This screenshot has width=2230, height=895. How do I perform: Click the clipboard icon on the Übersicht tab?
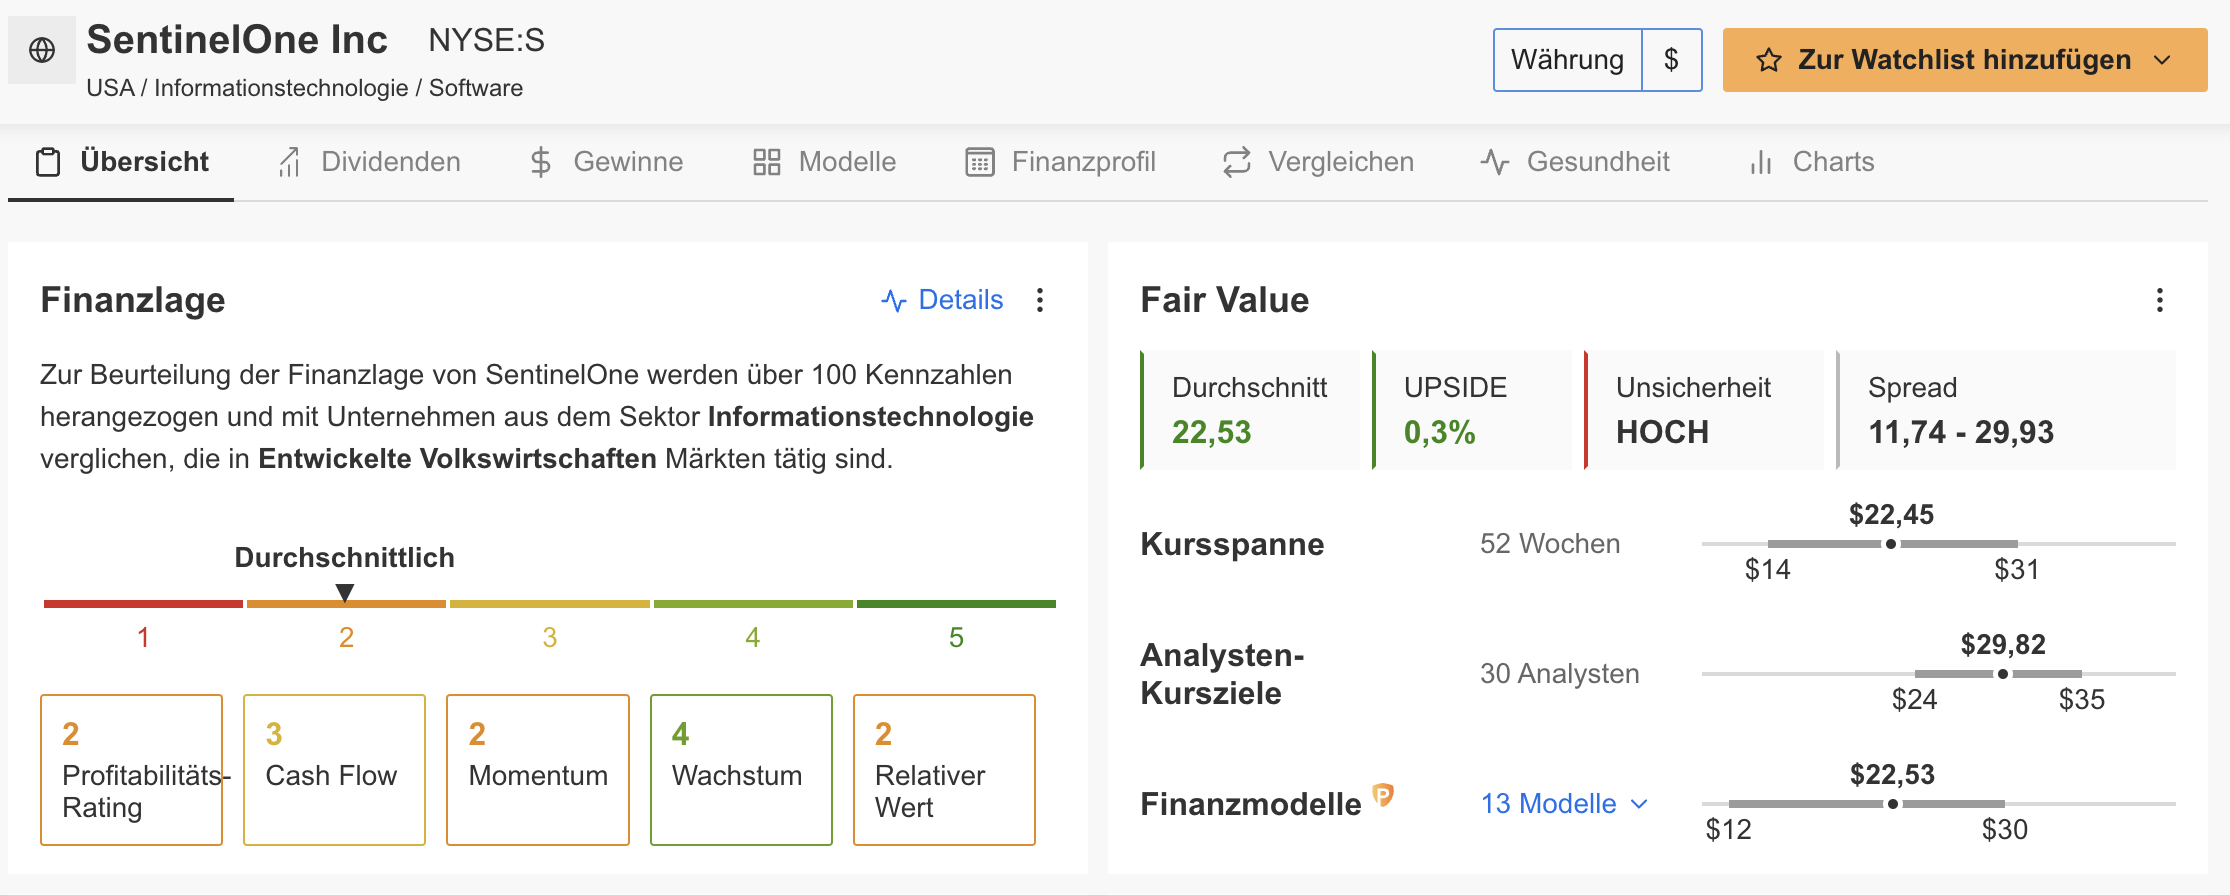tap(48, 162)
